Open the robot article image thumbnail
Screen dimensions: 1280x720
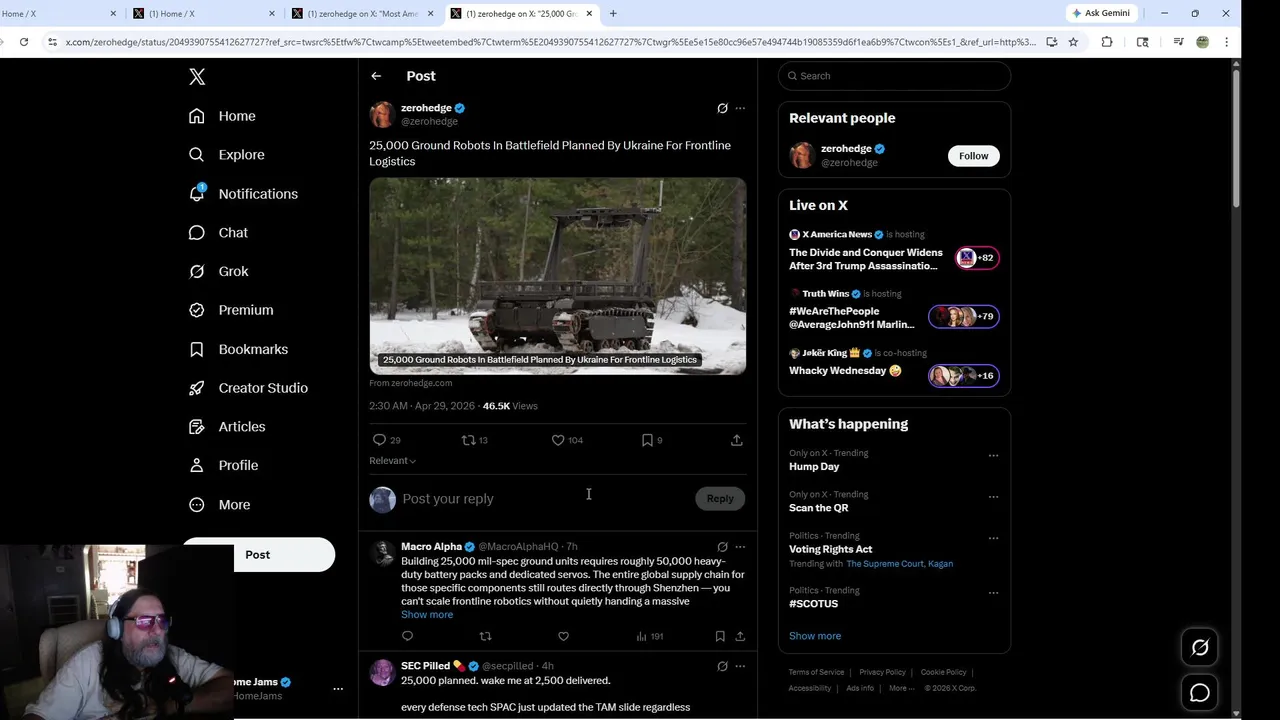tap(557, 276)
